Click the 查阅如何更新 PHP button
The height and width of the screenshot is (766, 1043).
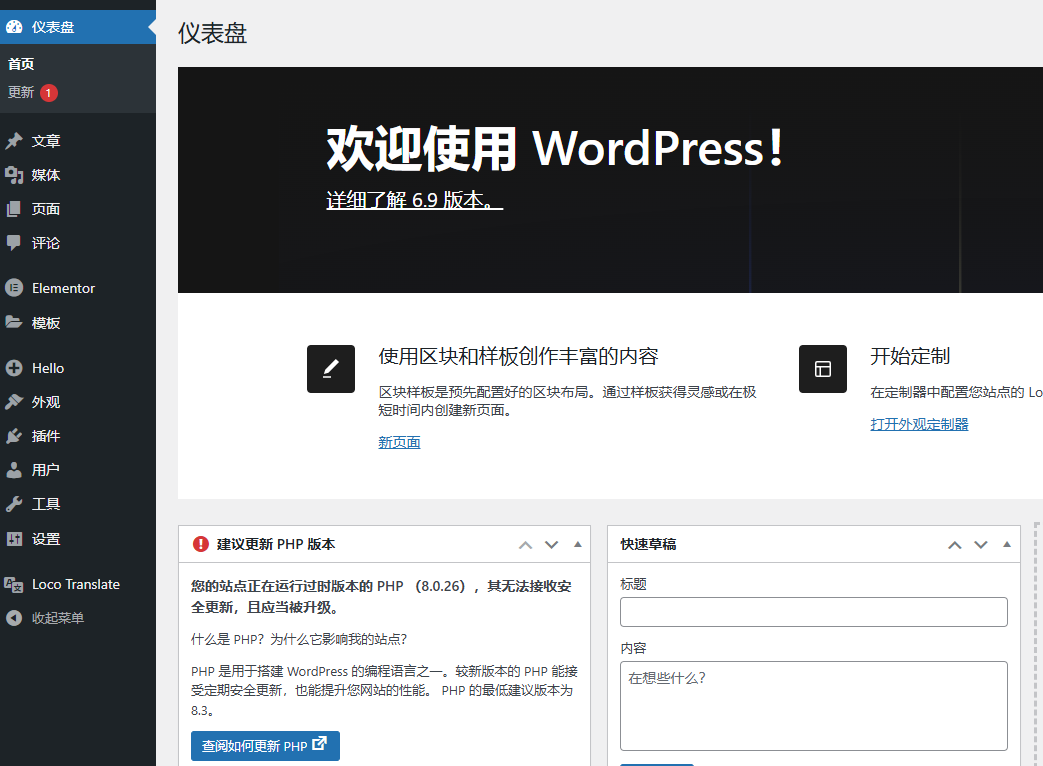pos(264,746)
